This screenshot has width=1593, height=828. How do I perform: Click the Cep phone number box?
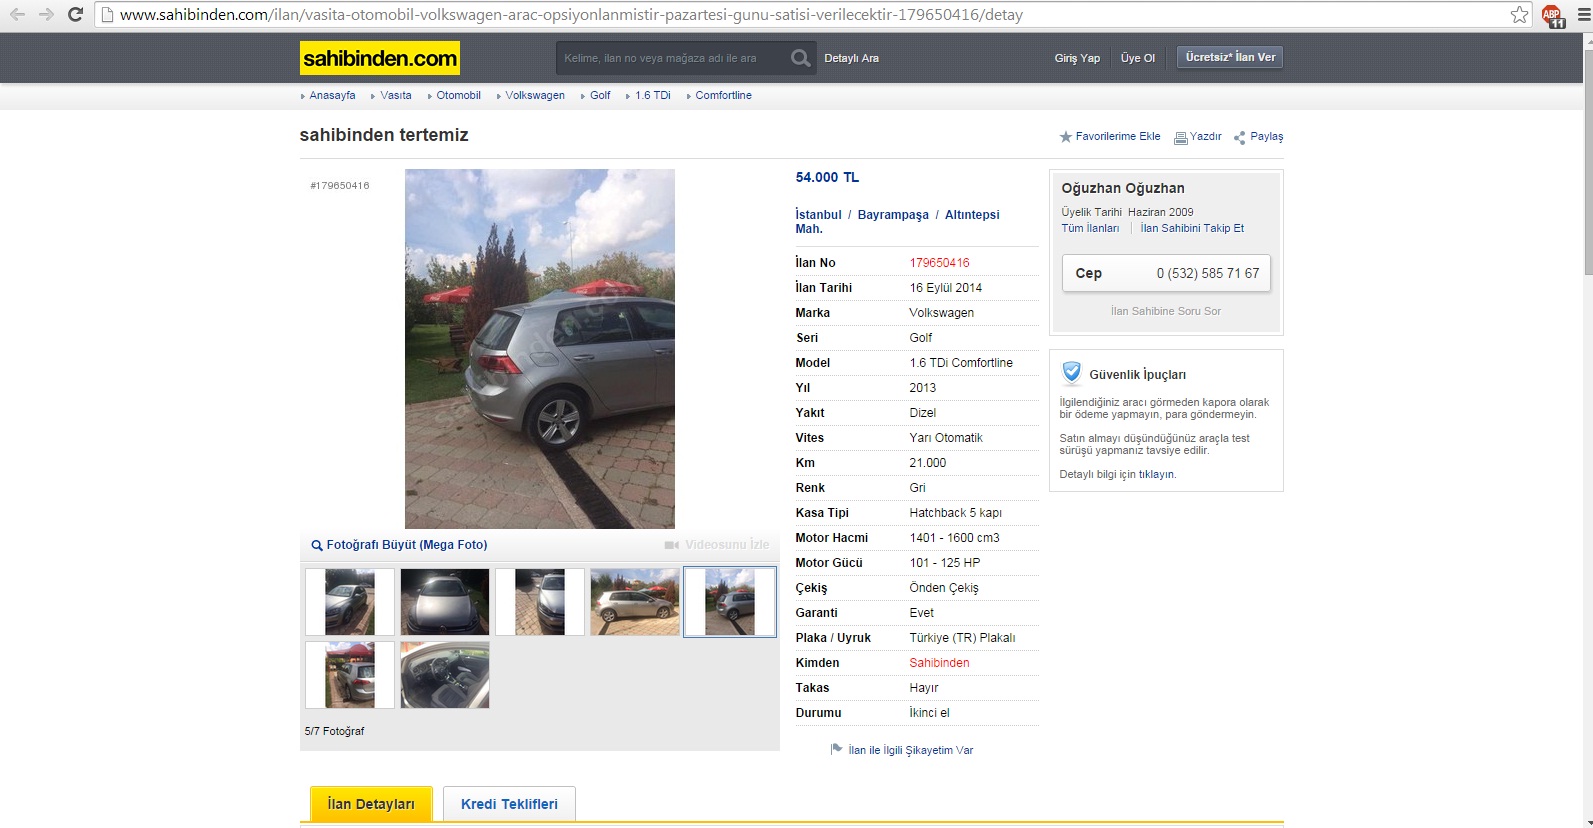coord(1166,273)
